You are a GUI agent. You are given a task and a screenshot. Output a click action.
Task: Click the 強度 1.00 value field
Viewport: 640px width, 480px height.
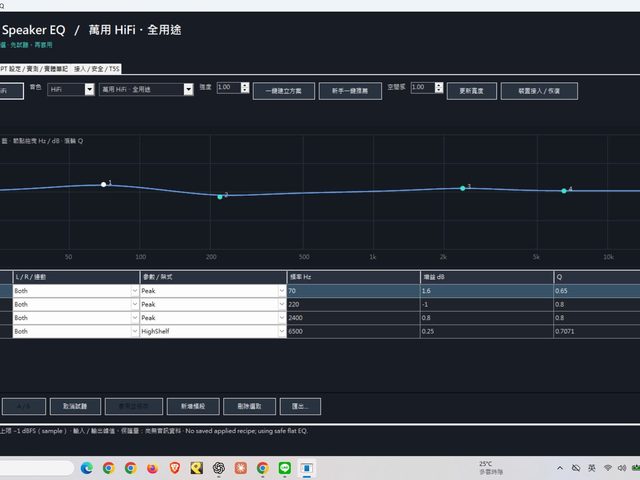(229, 87)
